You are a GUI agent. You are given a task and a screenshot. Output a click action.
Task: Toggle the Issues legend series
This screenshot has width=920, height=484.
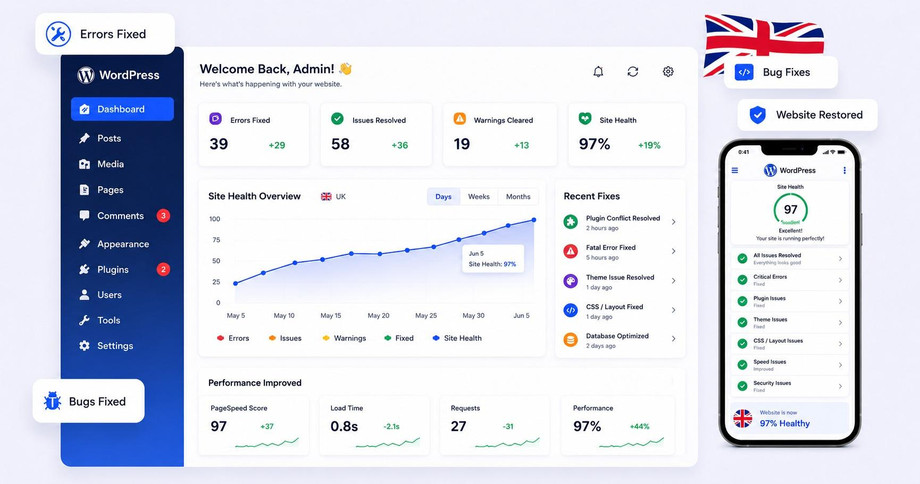pos(285,338)
